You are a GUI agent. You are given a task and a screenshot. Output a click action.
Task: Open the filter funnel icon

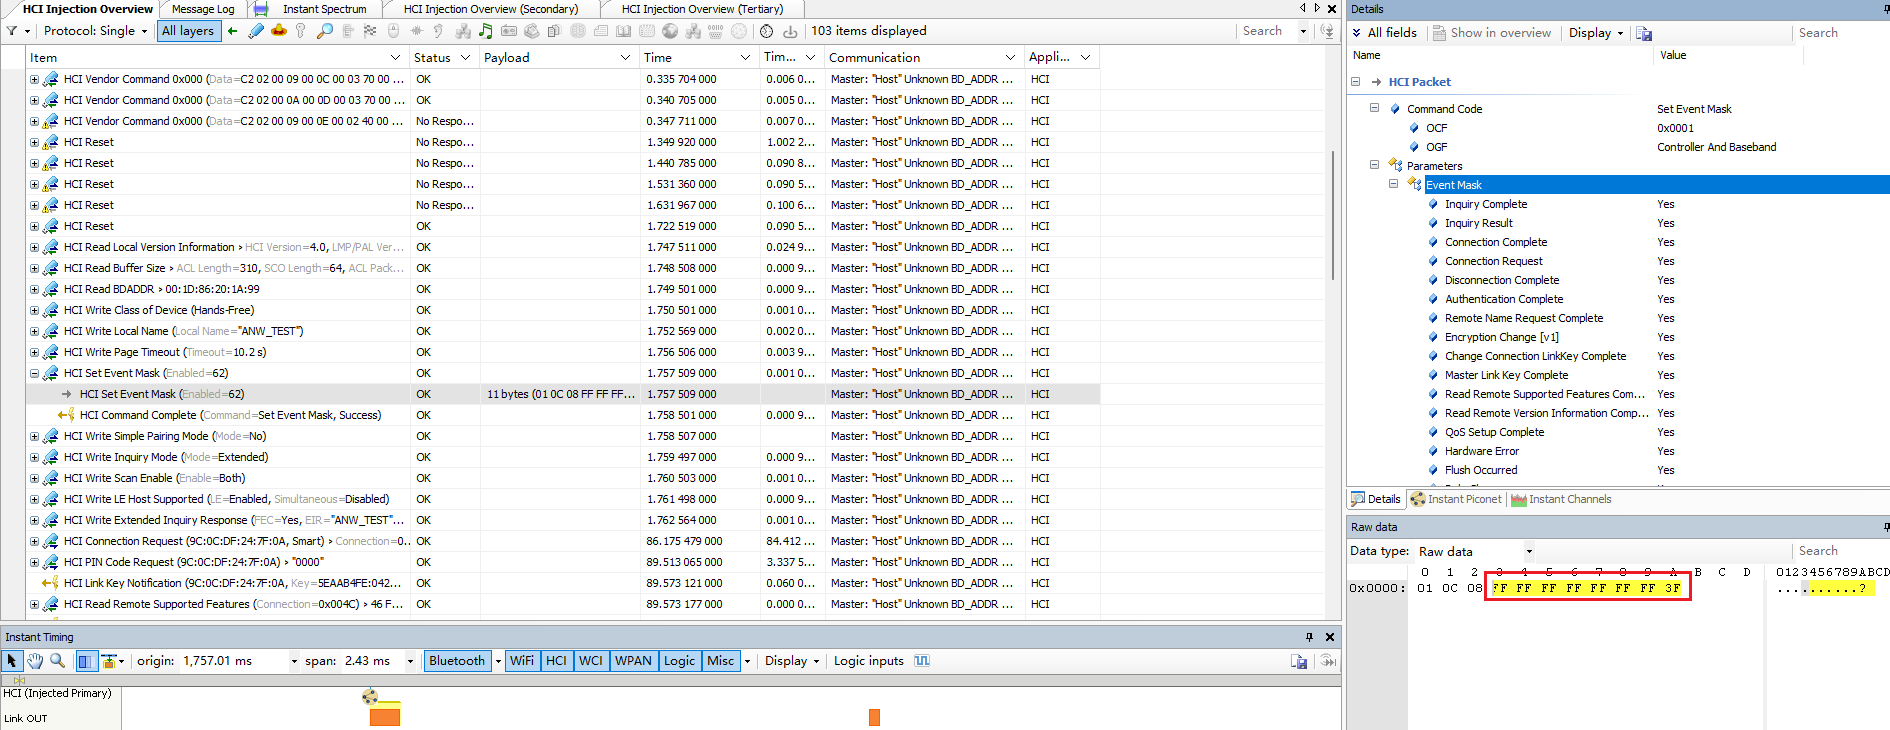point(12,31)
